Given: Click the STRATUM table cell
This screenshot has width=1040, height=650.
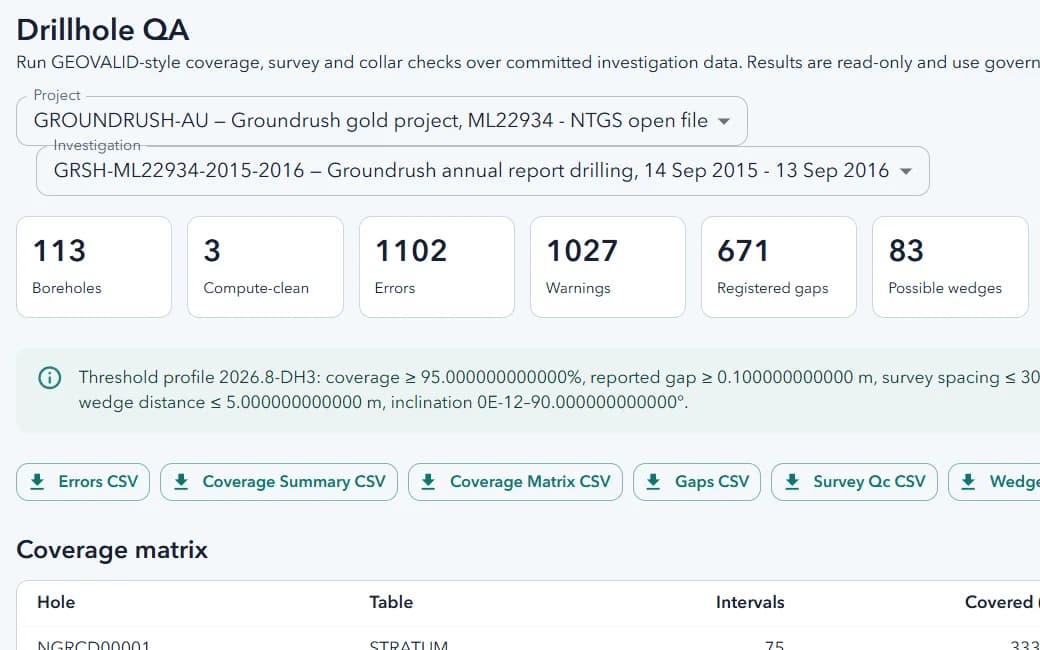Looking at the screenshot, I should click(x=409, y=645).
